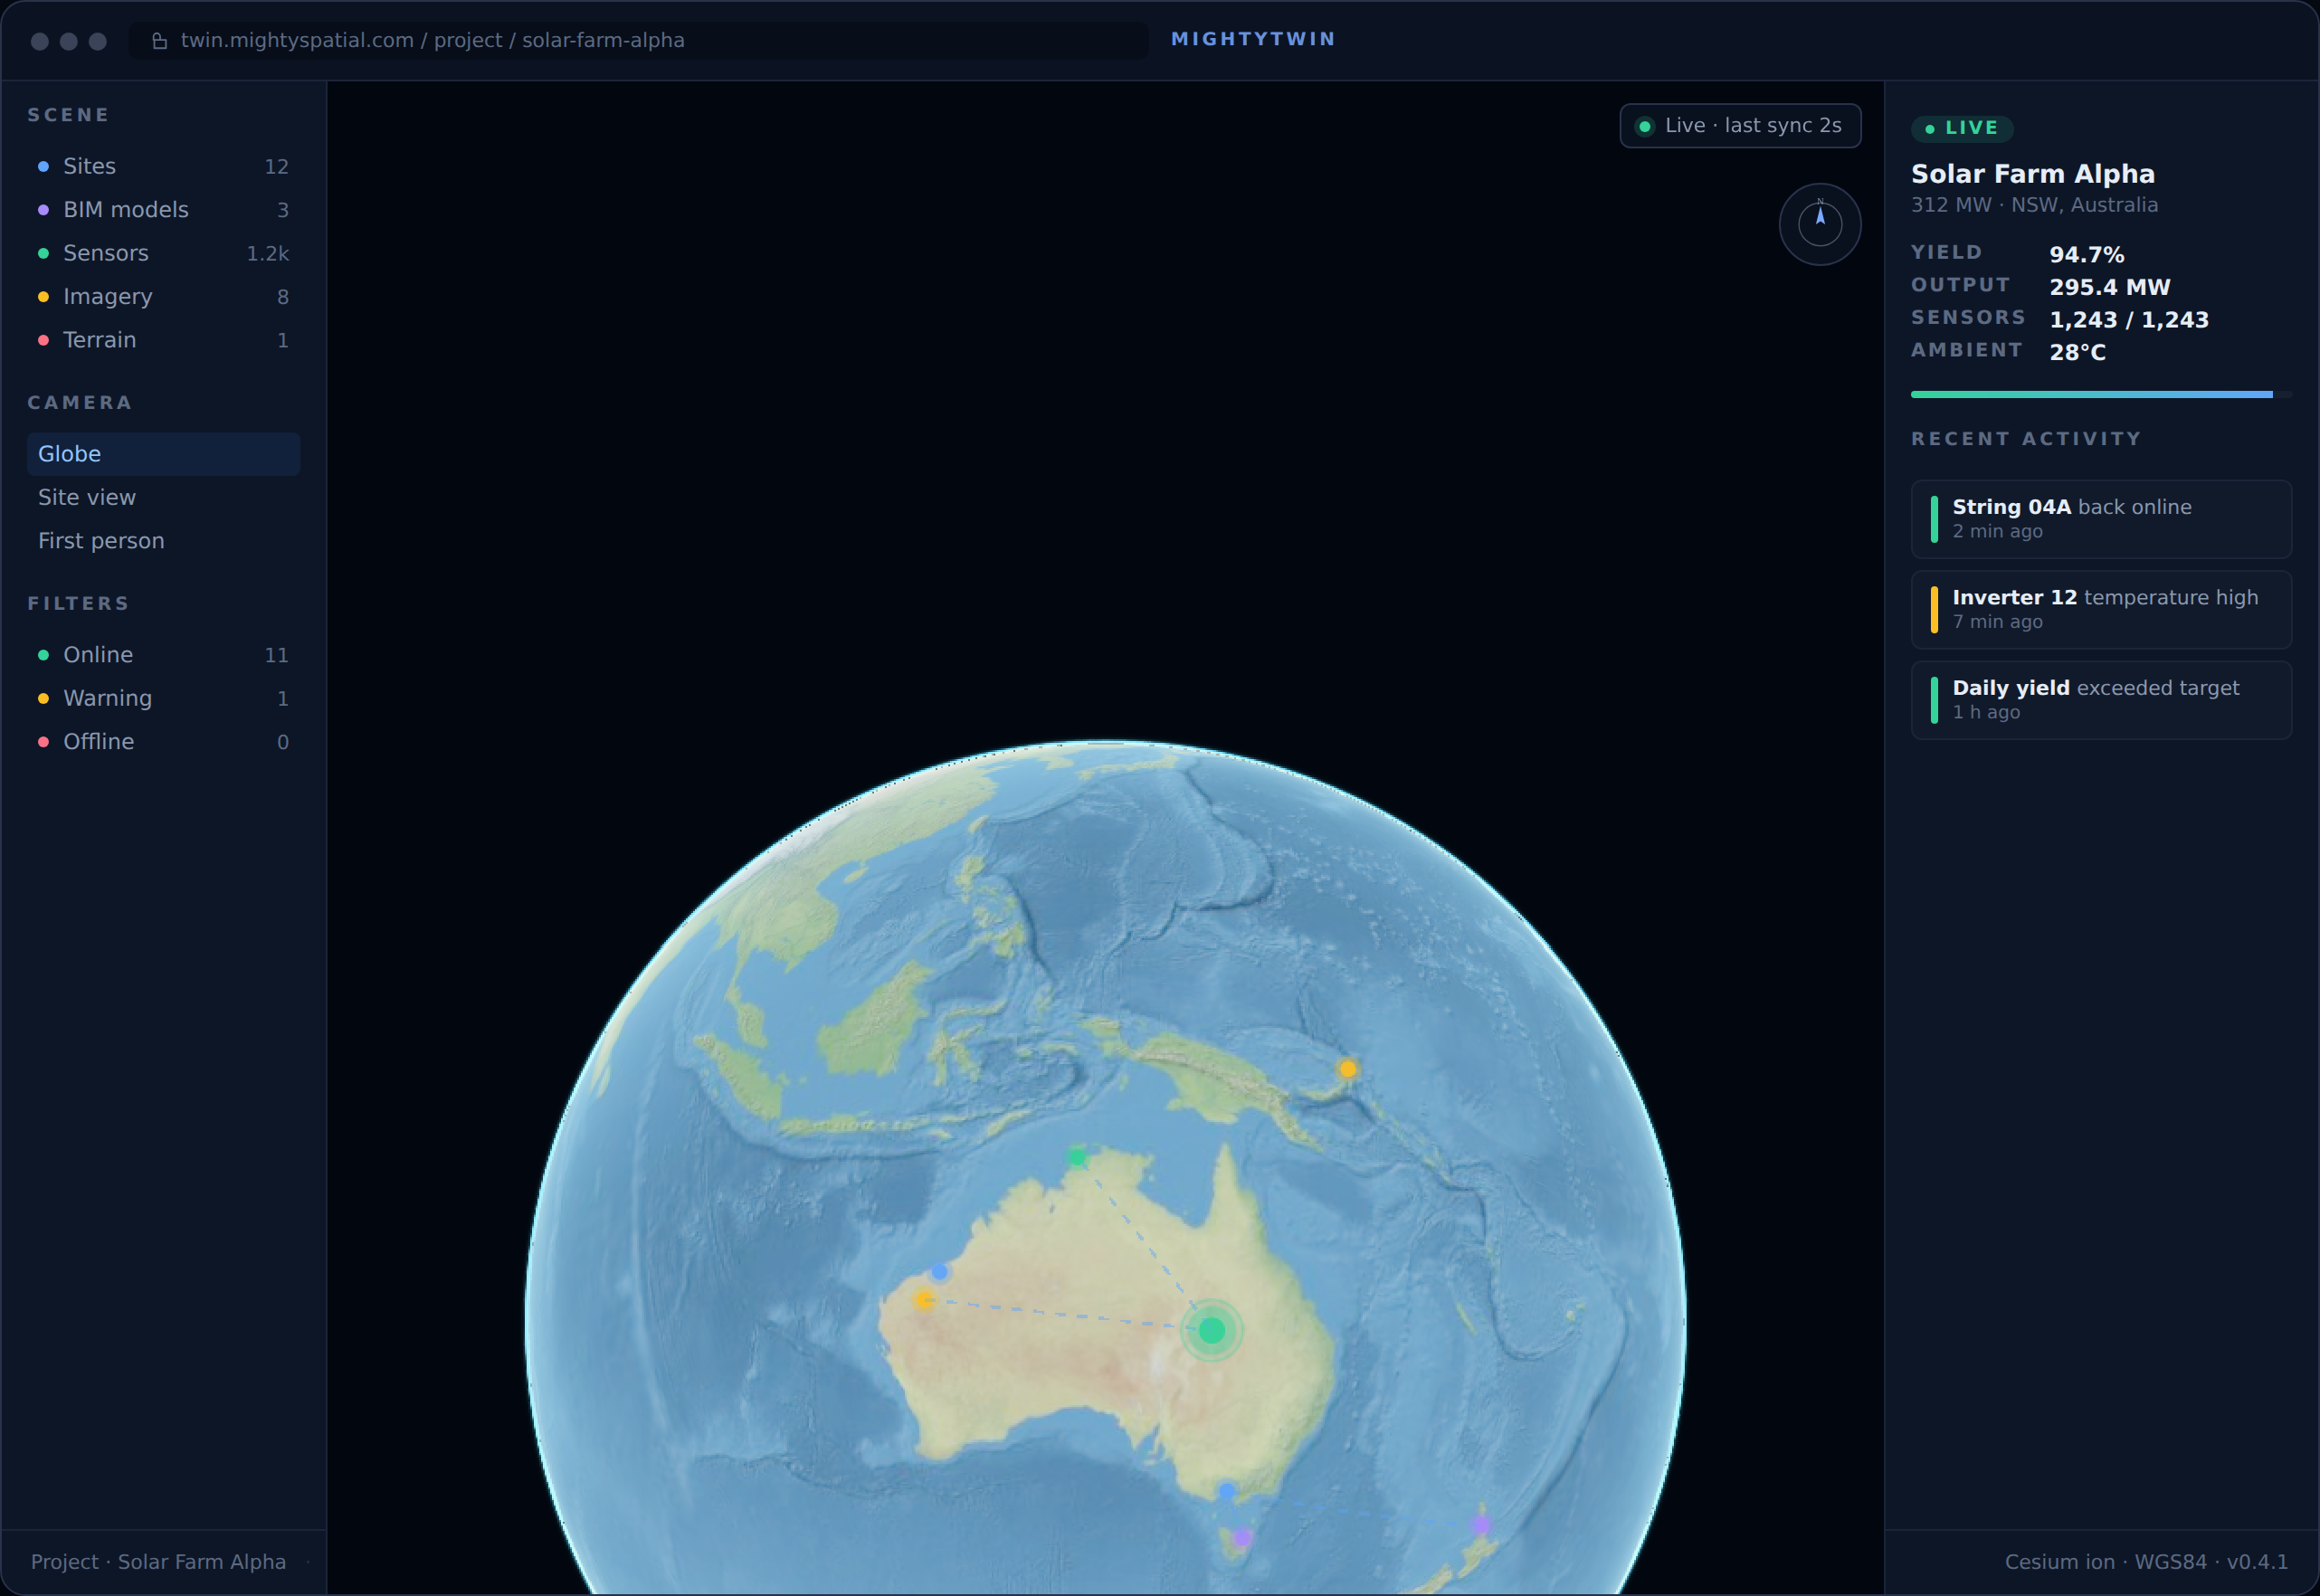Click the MIGHTYTWIN logo text
Screen dimensions: 2320x1596
(x=1253, y=39)
